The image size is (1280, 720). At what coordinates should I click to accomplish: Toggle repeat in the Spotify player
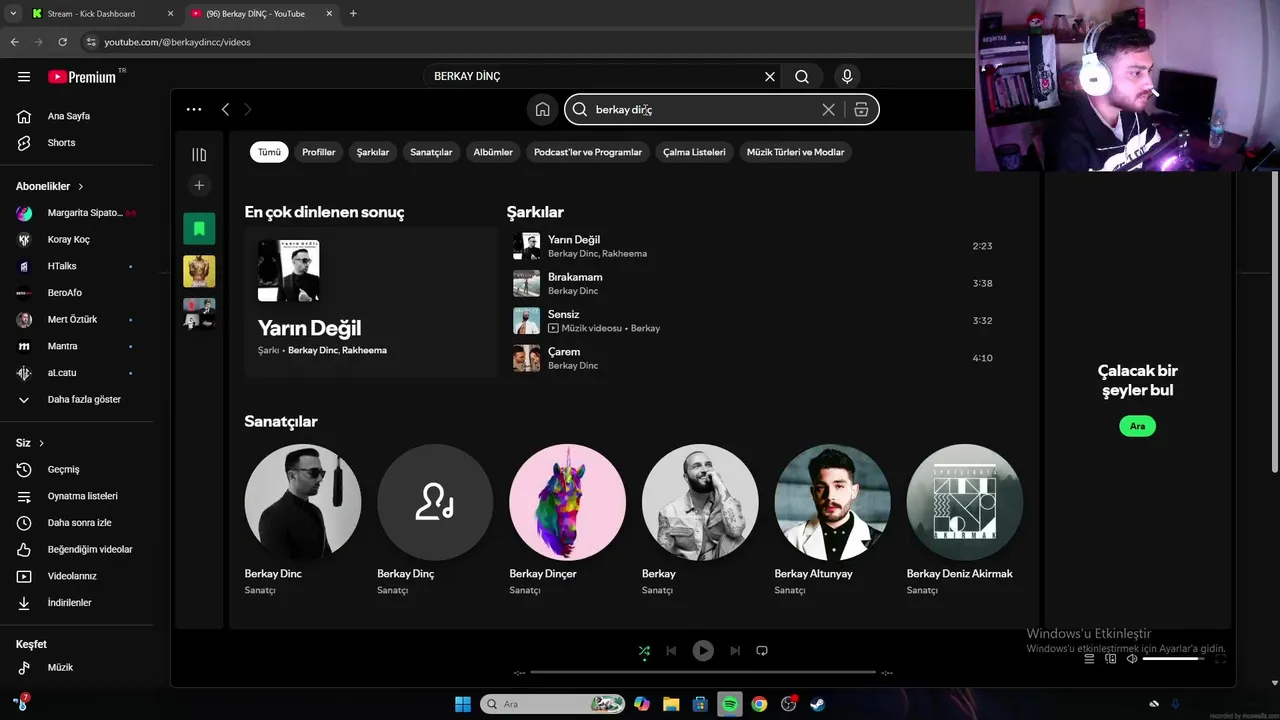coord(762,650)
